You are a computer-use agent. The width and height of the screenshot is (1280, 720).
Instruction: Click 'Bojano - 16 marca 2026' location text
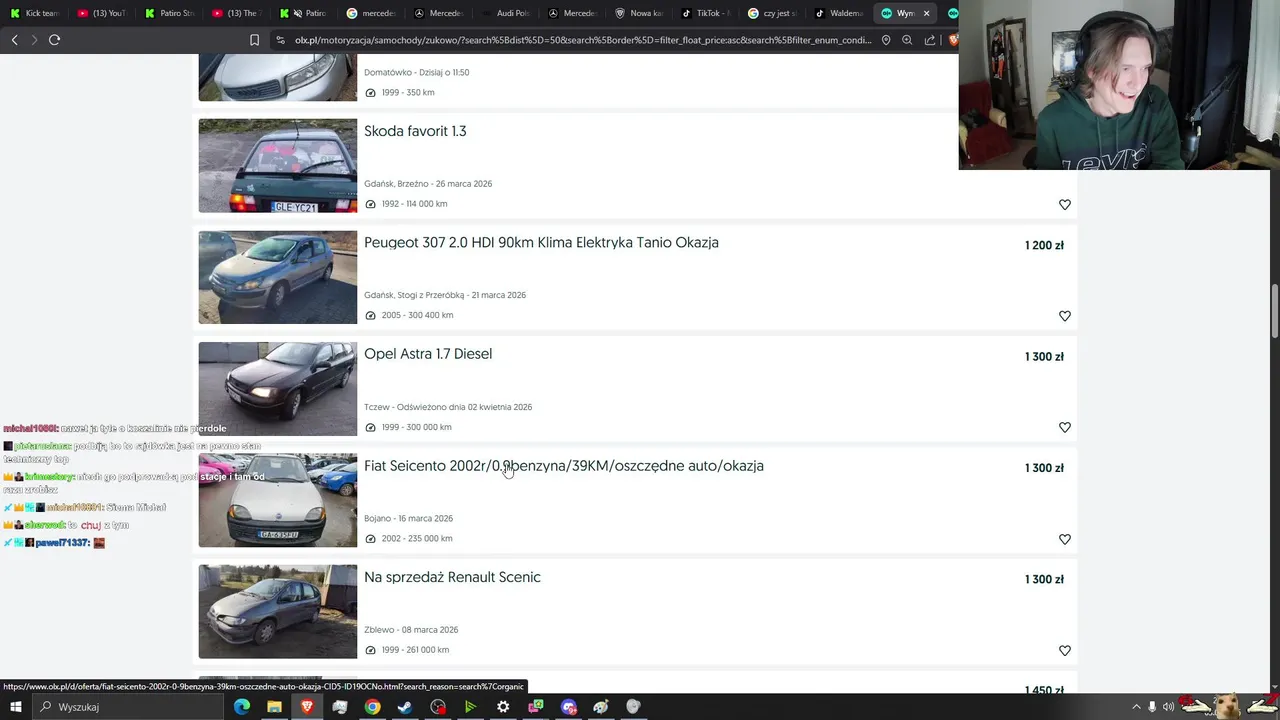[x=408, y=518]
